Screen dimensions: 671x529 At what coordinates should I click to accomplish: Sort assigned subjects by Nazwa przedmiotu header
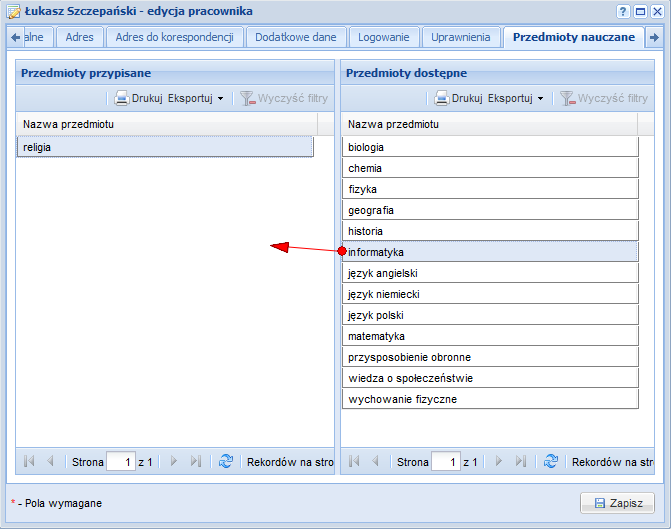tap(167, 125)
